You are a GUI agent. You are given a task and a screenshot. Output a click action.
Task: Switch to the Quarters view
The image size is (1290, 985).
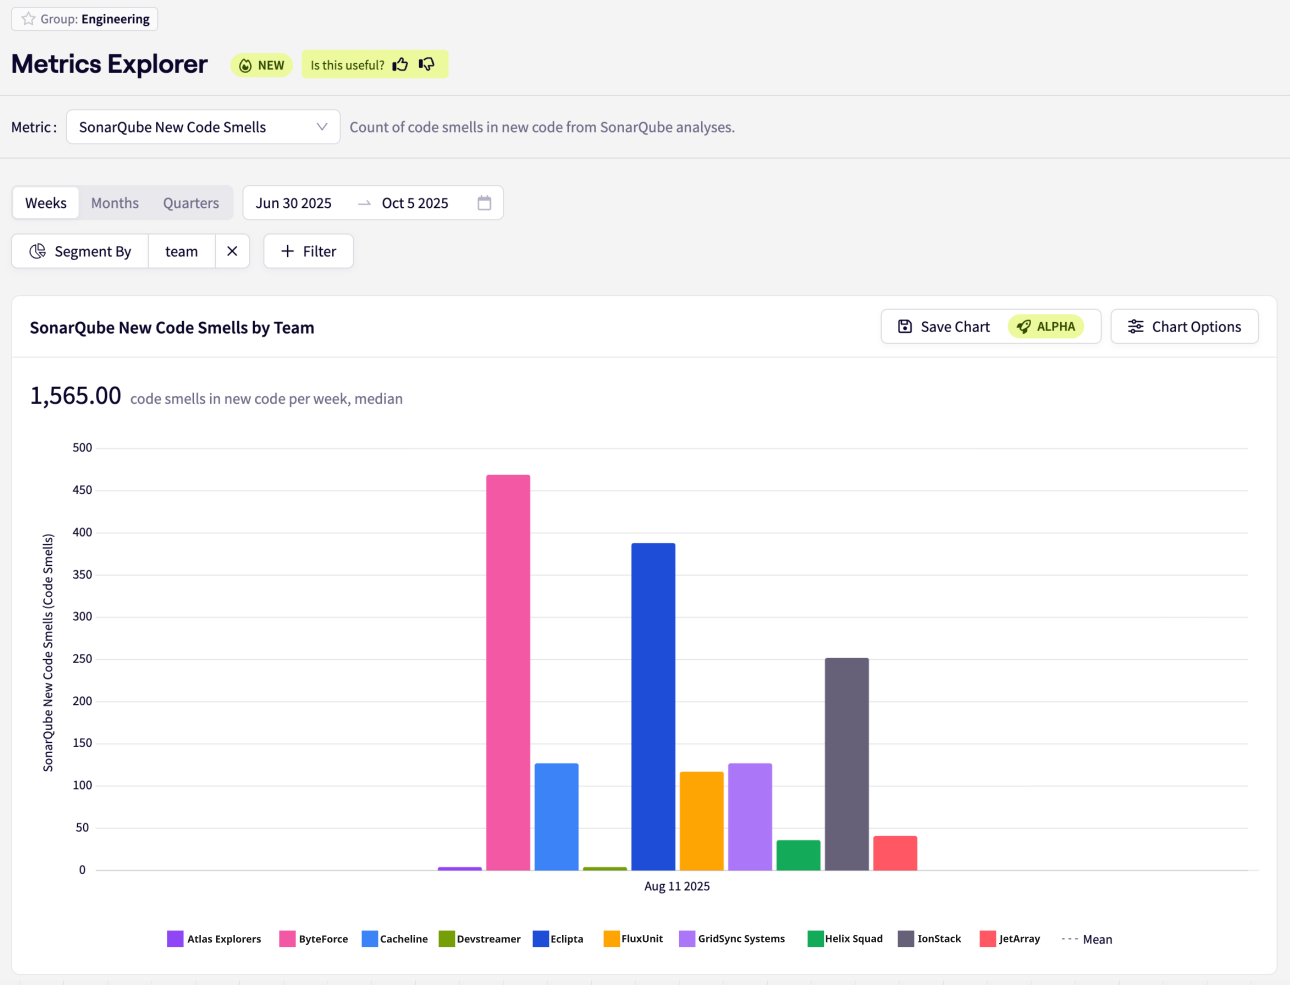191,203
